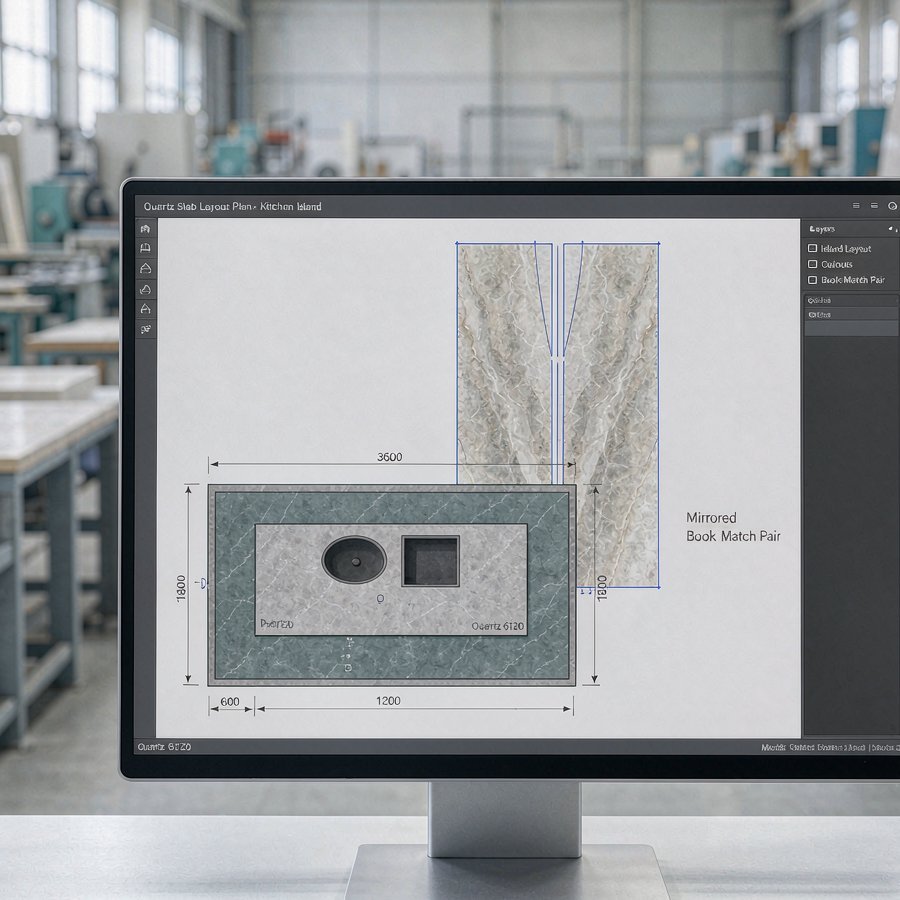
Task: Toggle the Cutouts layer checkbox
Action: 812,264
